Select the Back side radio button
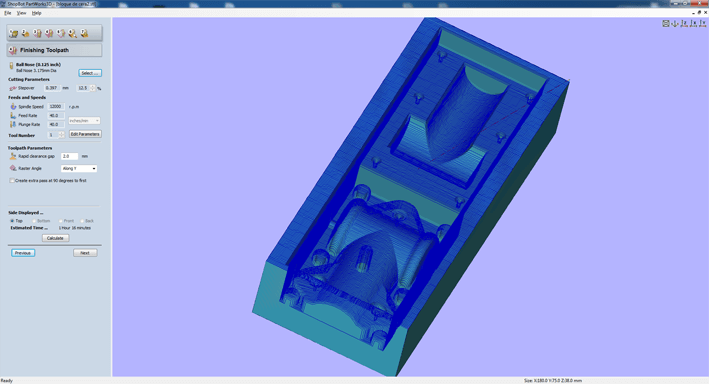Image resolution: width=709 pixels, height=384 pixels. click(82, 221)
